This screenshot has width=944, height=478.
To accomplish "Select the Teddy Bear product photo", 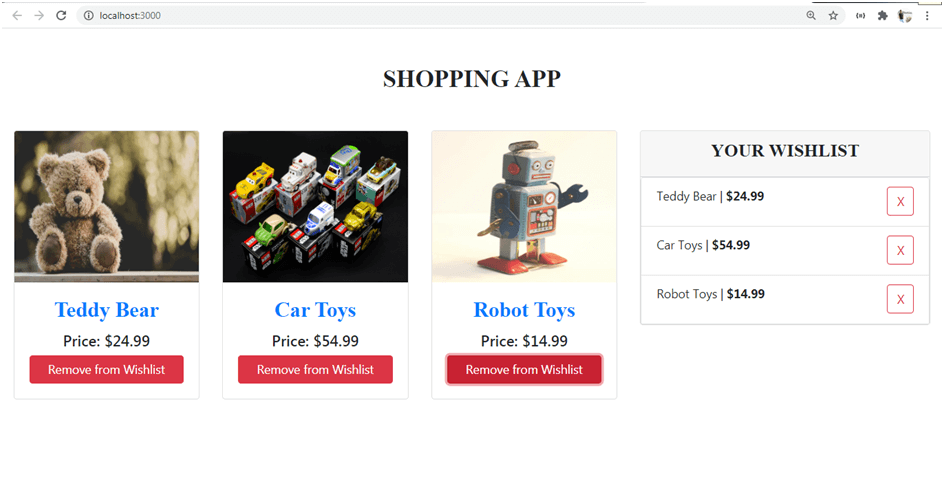I will 107,206.
